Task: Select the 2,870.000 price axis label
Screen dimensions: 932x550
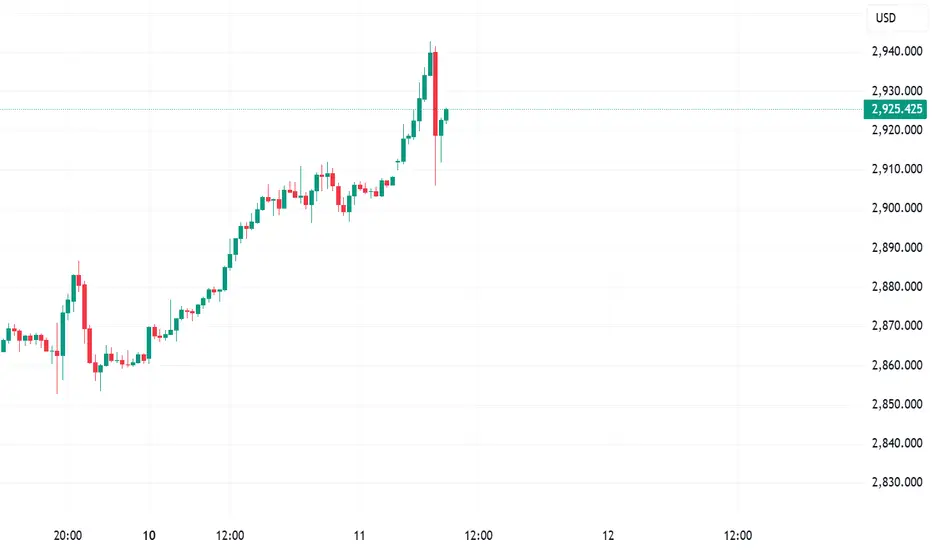Action: tap(897, 326)
